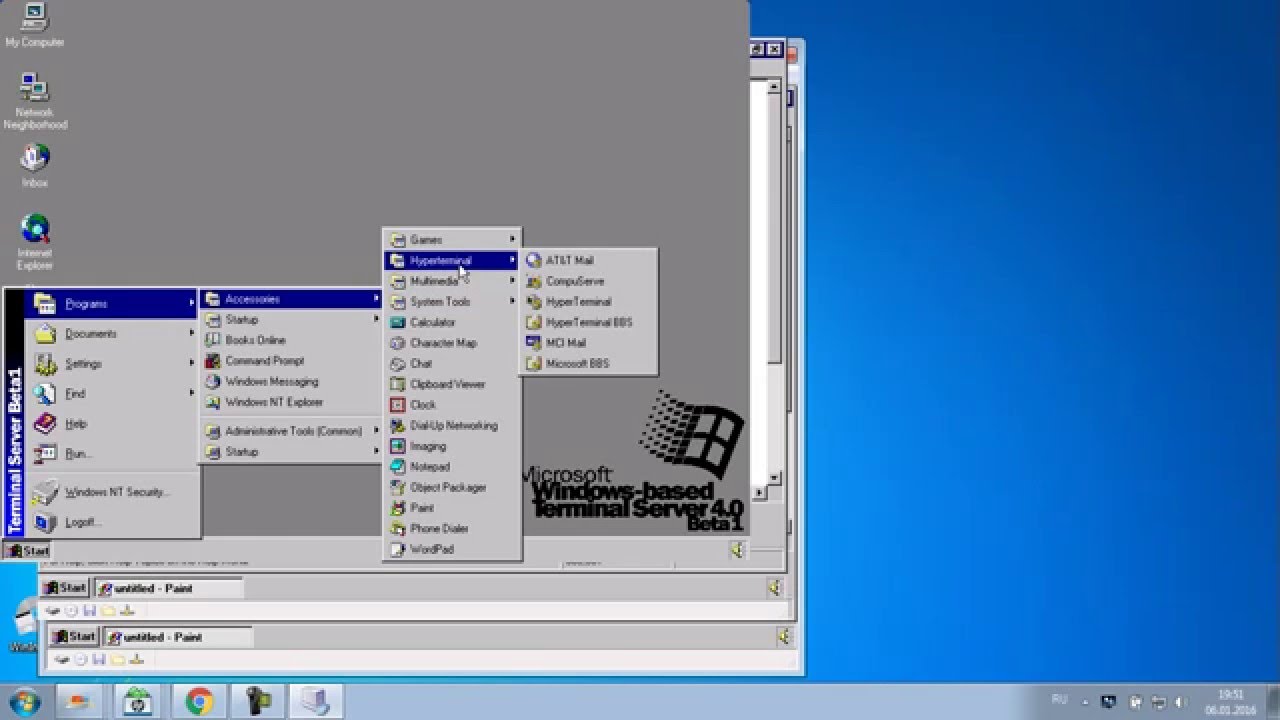Viewport: 1280px width, 720px height.
Task: Open Command Prompt from Programs menu
Action: click(291, 361)
